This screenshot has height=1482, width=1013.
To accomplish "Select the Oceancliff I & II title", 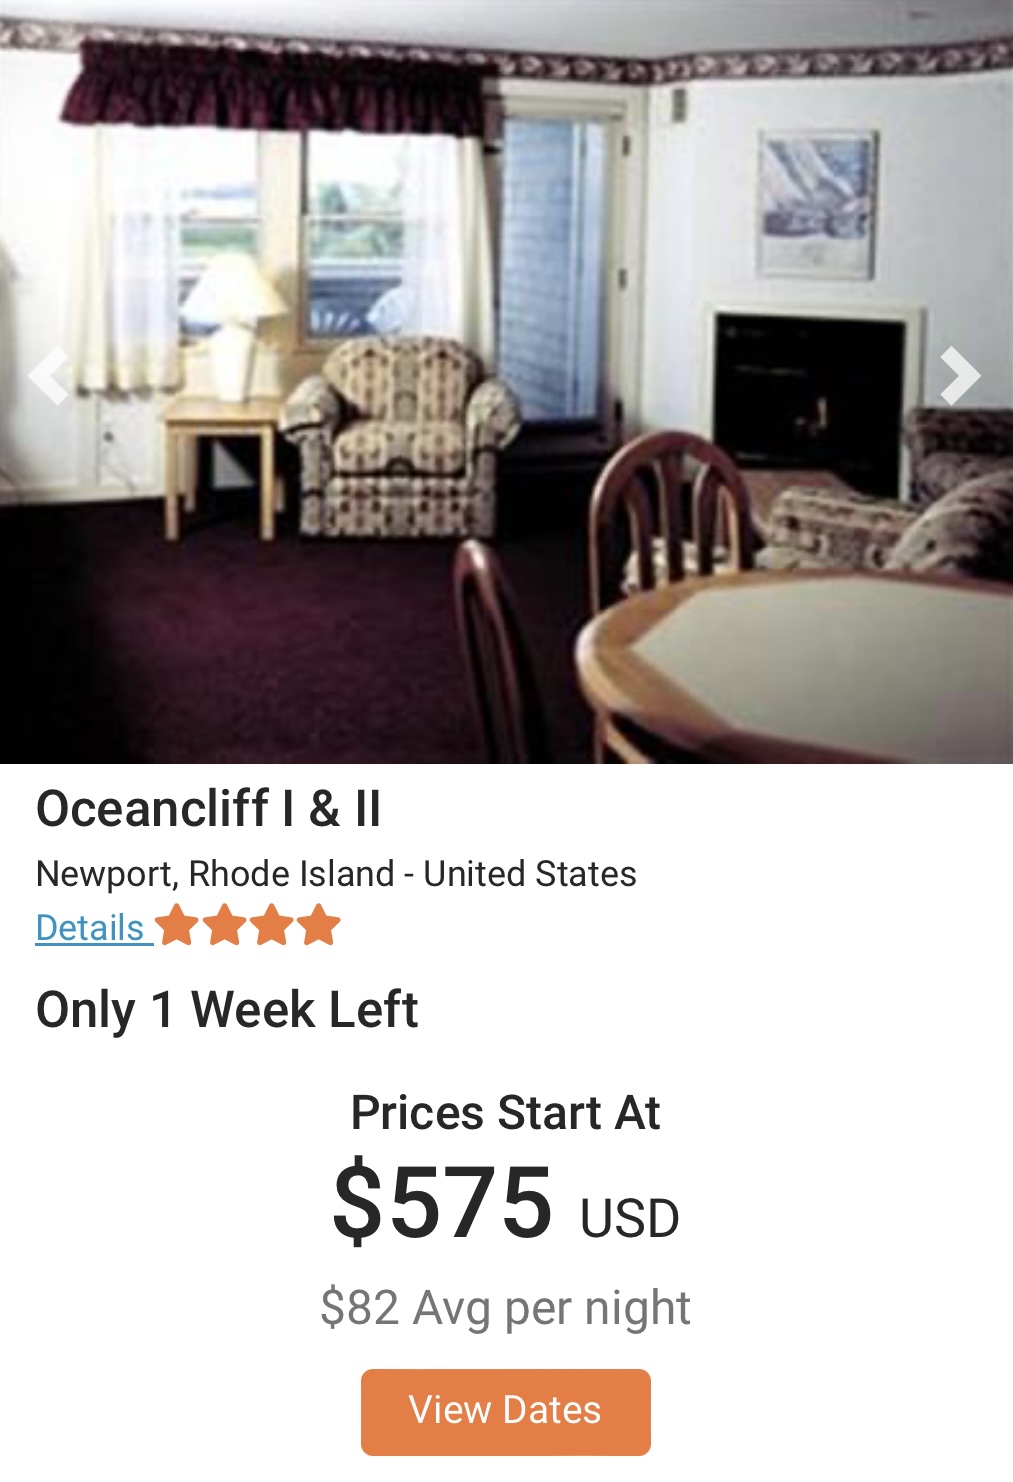I will tap(209, 808).
